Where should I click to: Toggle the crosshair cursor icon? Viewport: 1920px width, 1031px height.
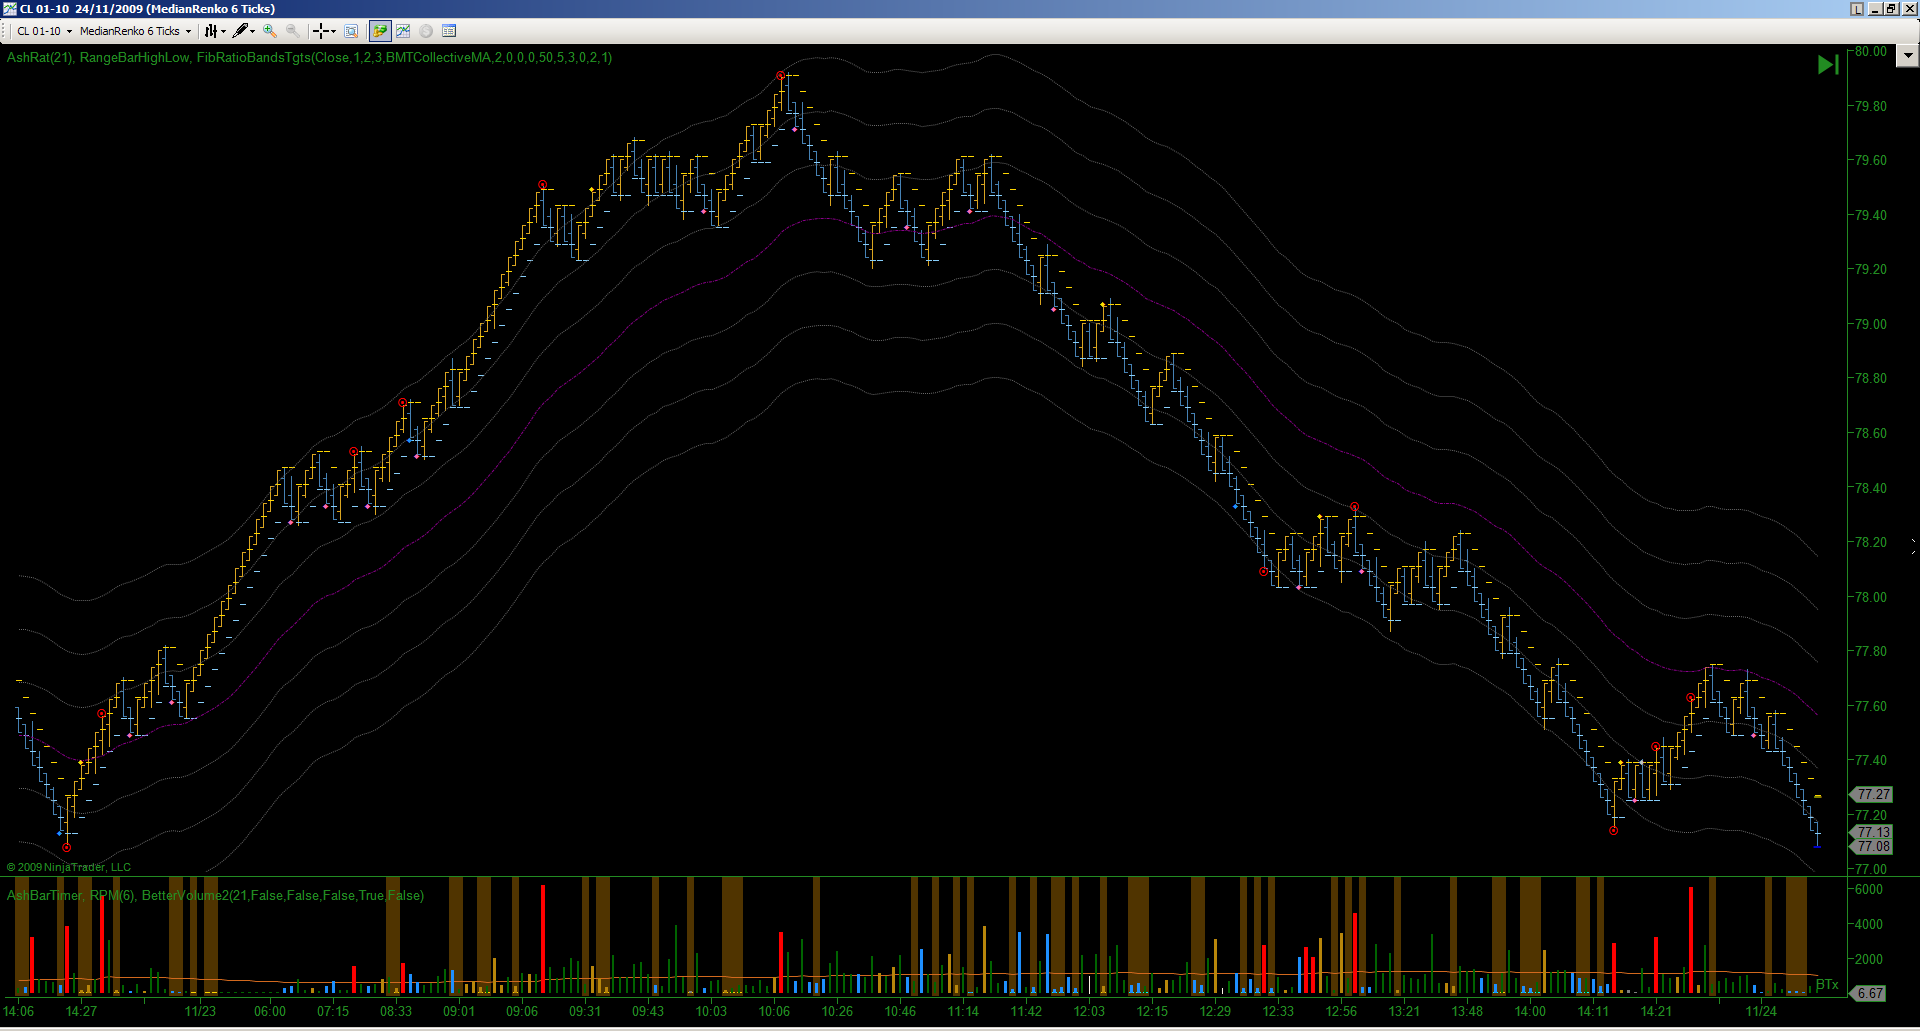point(320,31)
